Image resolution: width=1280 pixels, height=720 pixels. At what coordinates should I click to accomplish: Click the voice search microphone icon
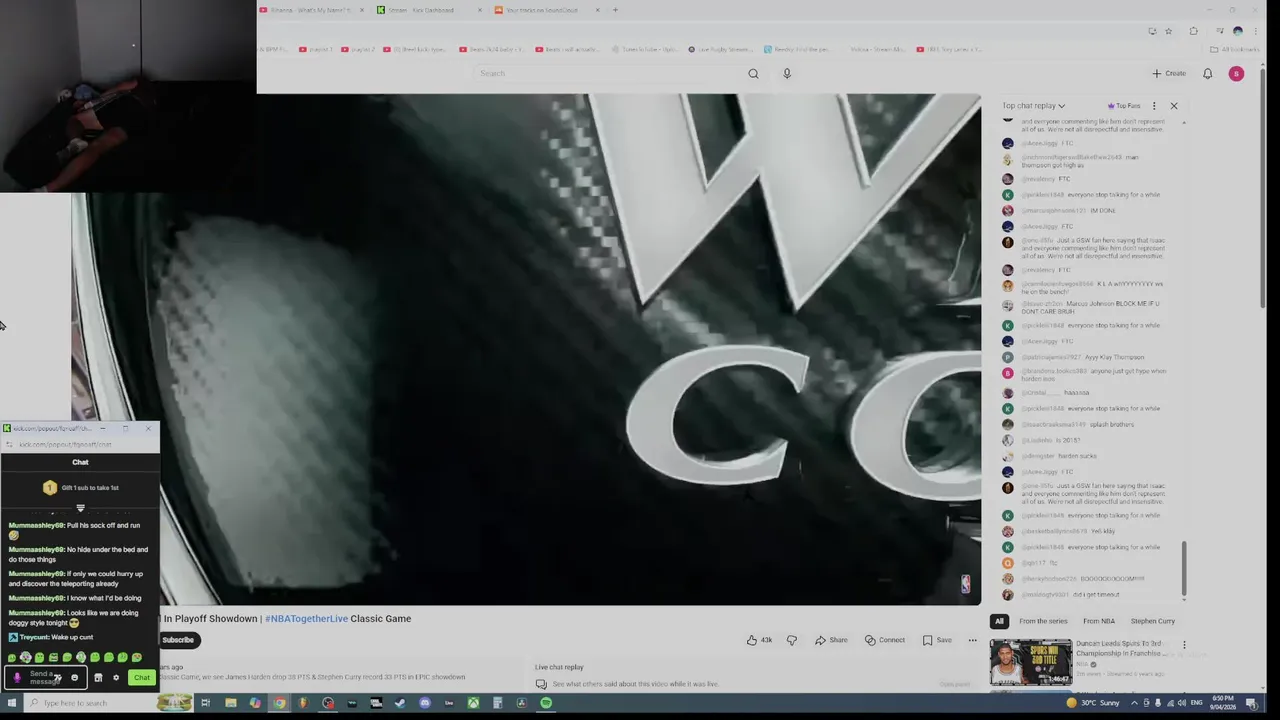point(787,73)
